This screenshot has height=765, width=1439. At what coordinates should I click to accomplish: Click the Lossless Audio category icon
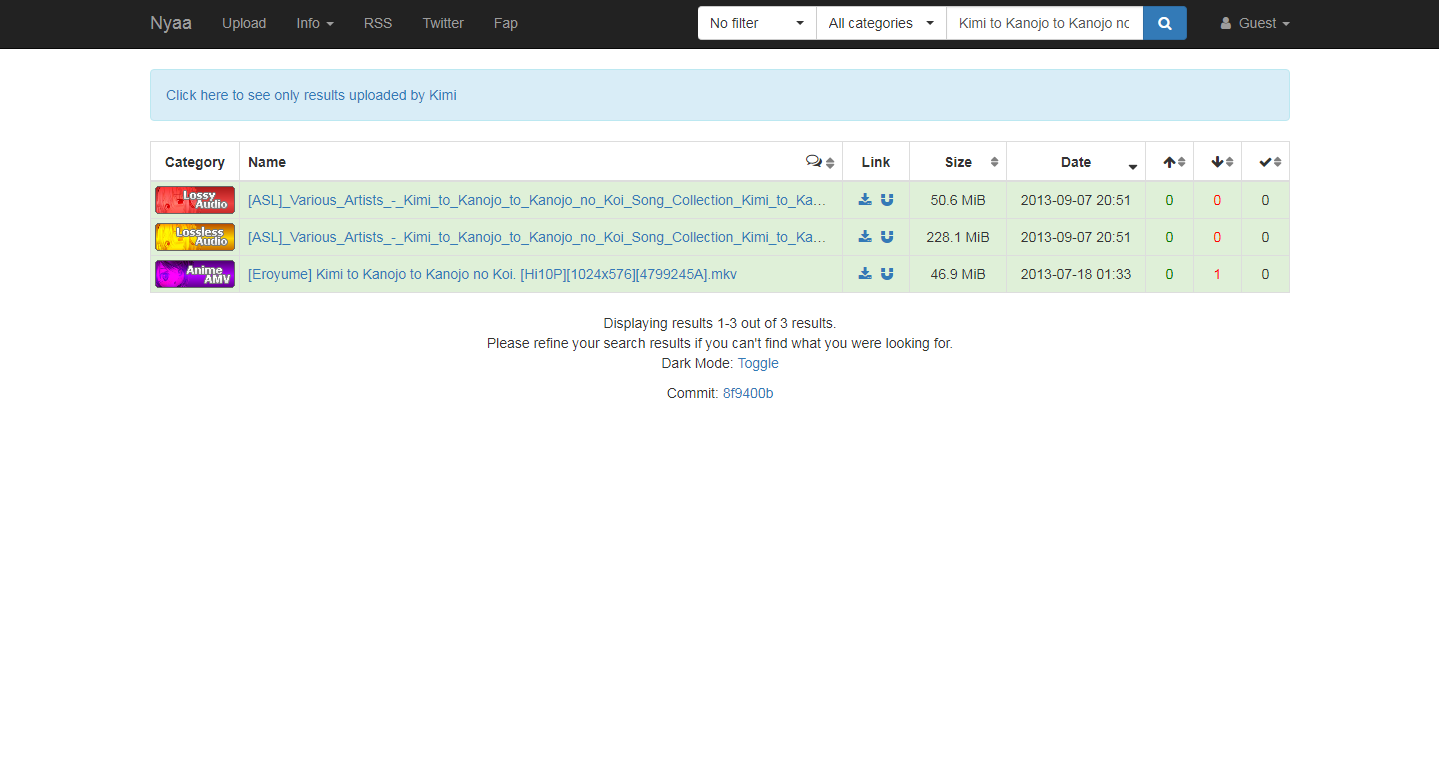point(195,237)
